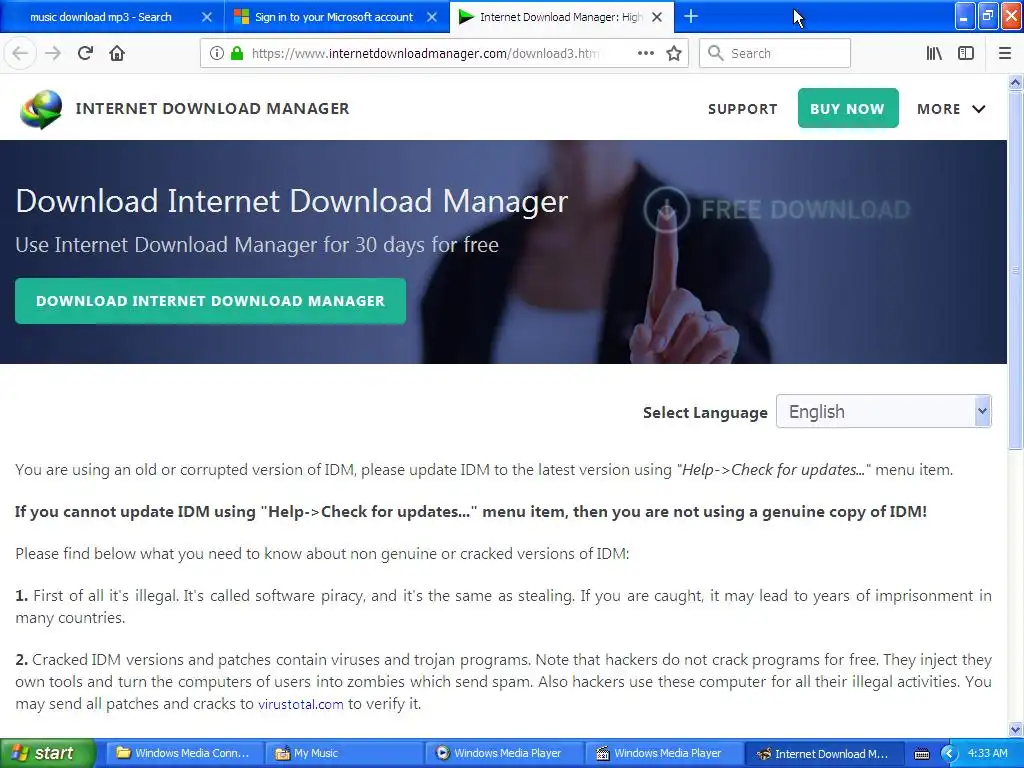
Task: Click the browser back arrow
Action: (x=20, y=53)
